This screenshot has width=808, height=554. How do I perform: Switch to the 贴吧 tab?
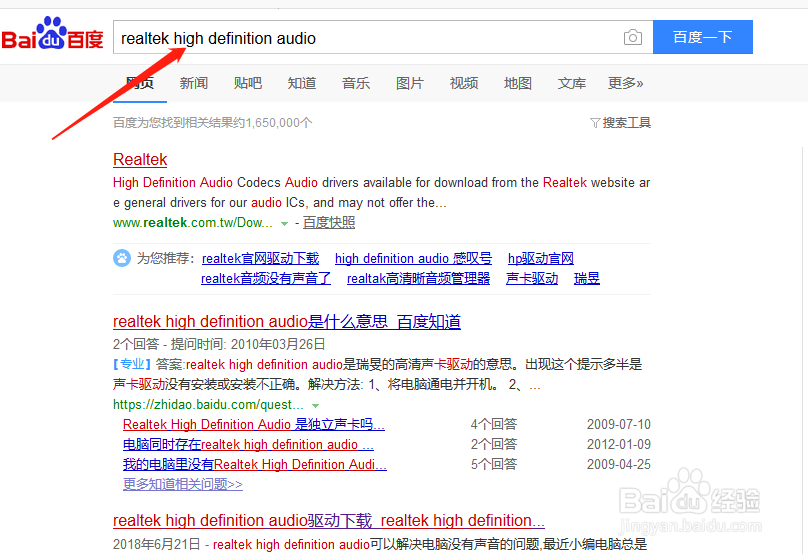click(248, 83)
